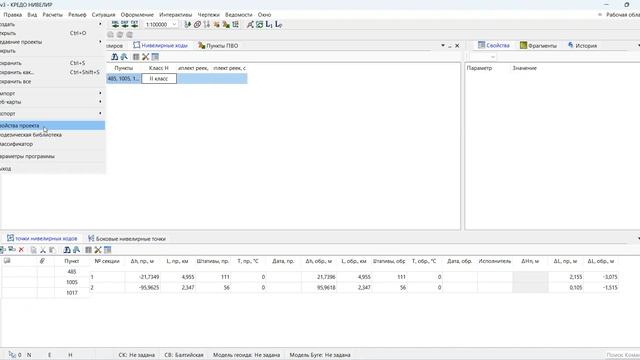
Task: Open the Вид menu
Action: (32, 15)
